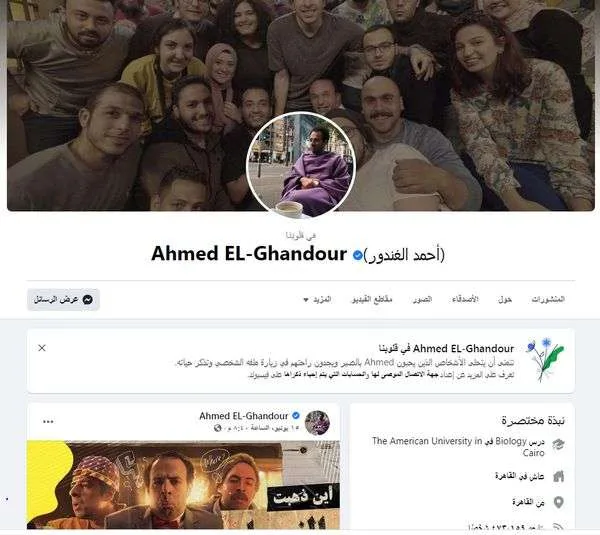600x535 pixels.
Task: Click the memorial flower illustration icon
Action: tap(545, 360)
